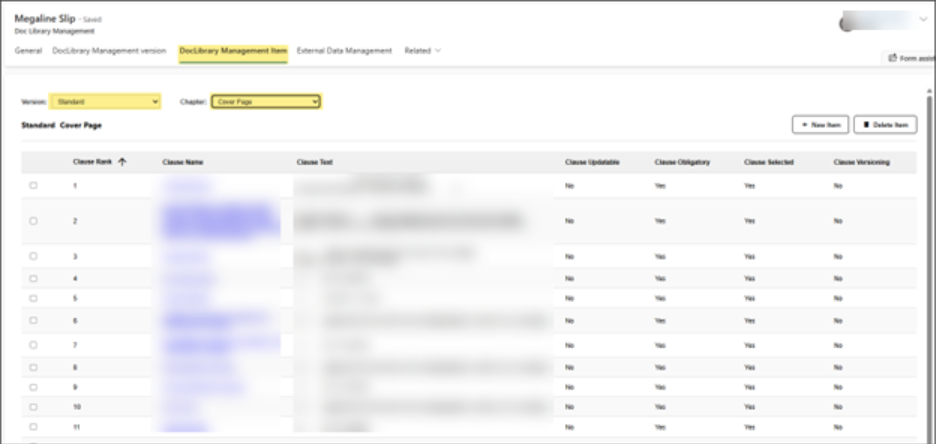Click the Delete Item button

tap(885, 124)
